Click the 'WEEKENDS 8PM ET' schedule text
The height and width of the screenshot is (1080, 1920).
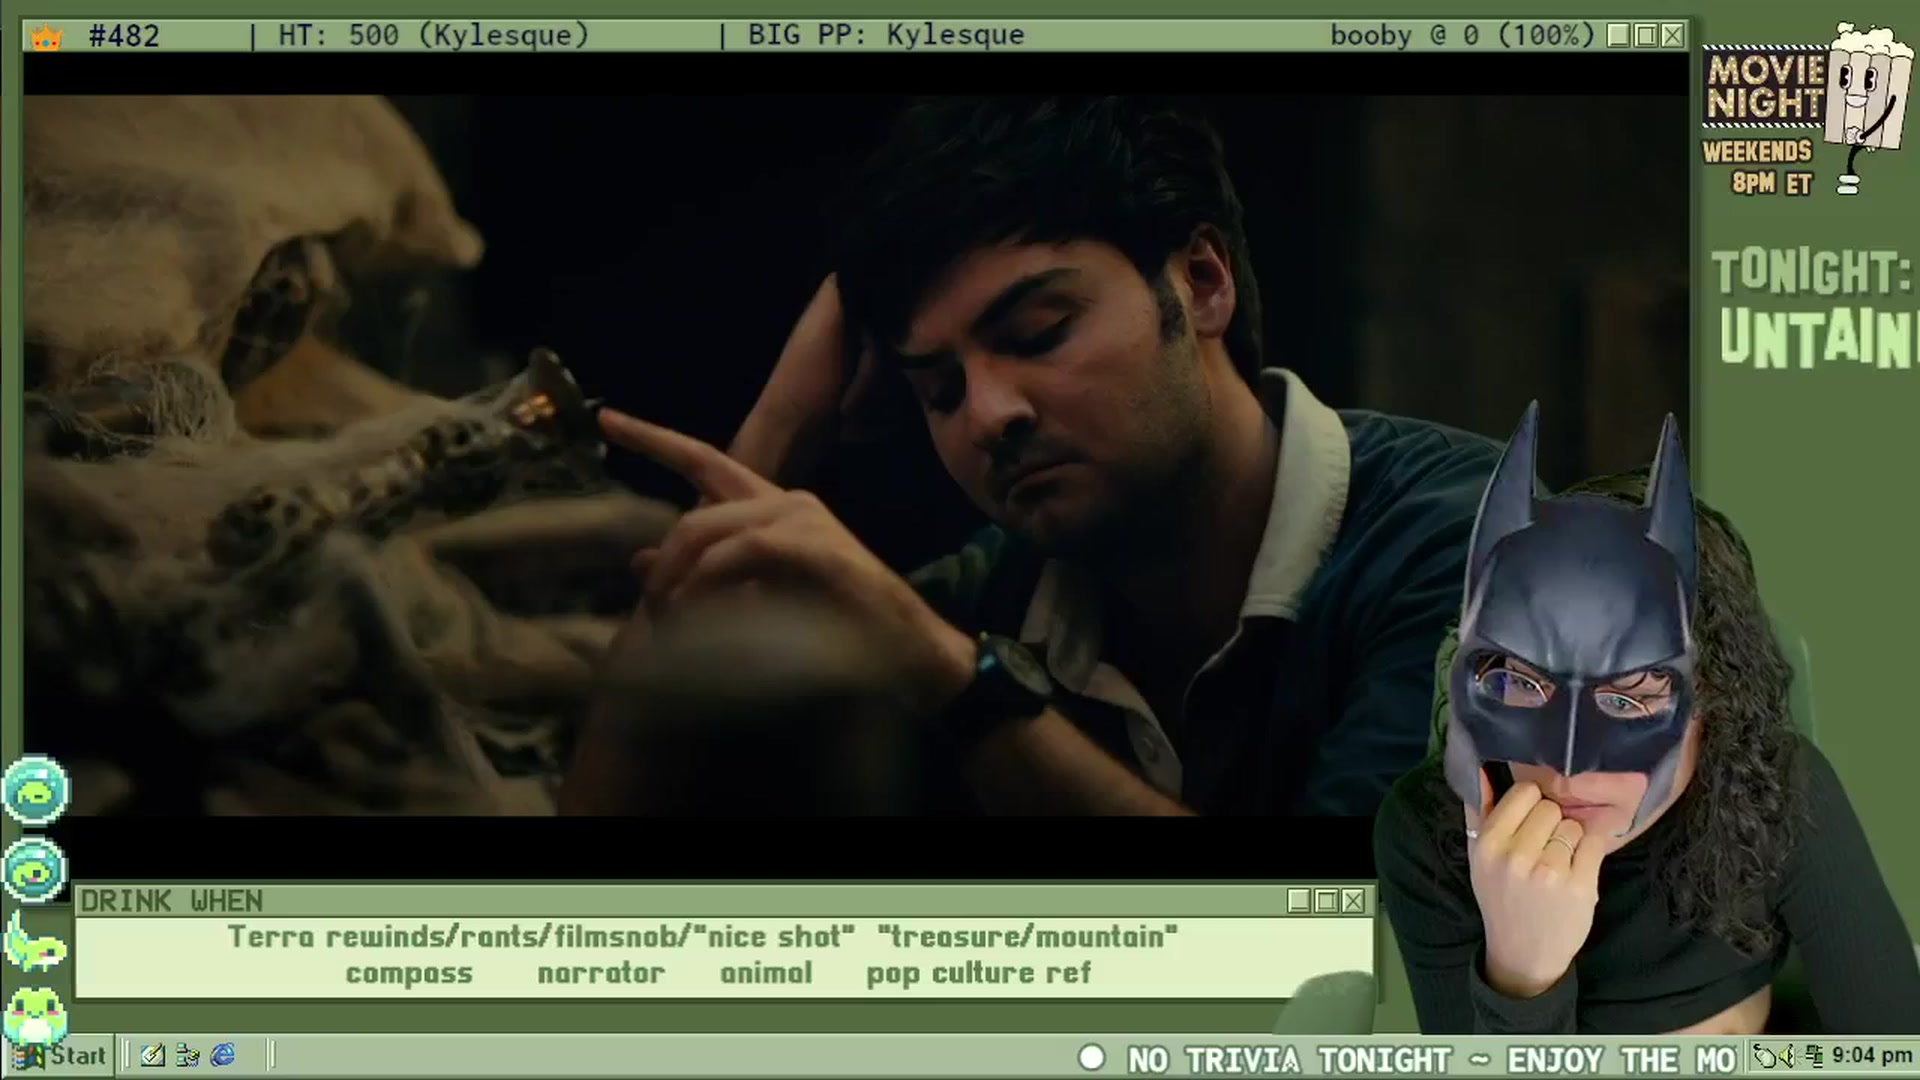[1758, 167]
